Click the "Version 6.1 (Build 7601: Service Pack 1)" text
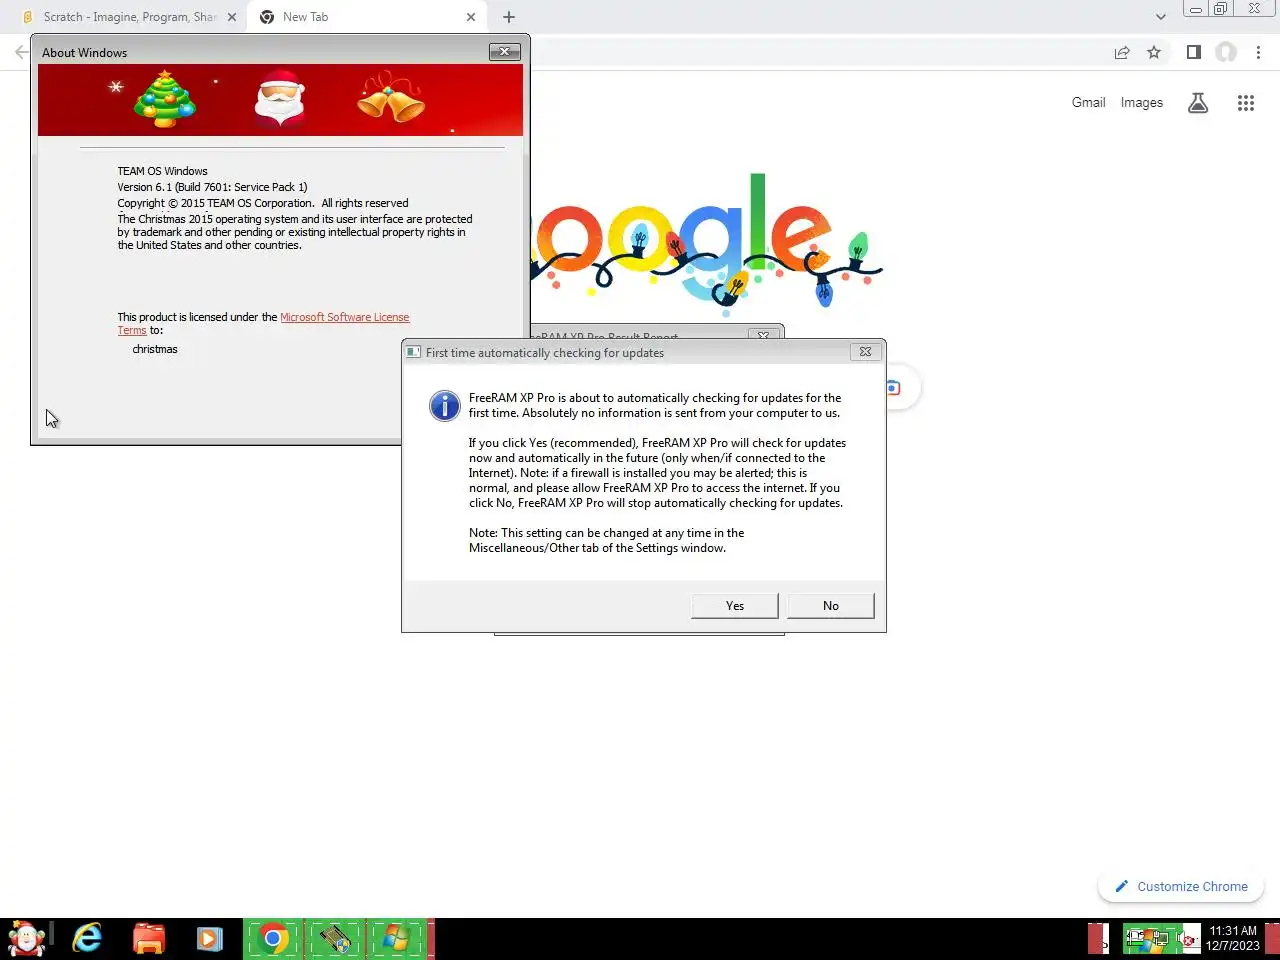The height and width of the screenshot is (960, 1280). pos(212,187)
